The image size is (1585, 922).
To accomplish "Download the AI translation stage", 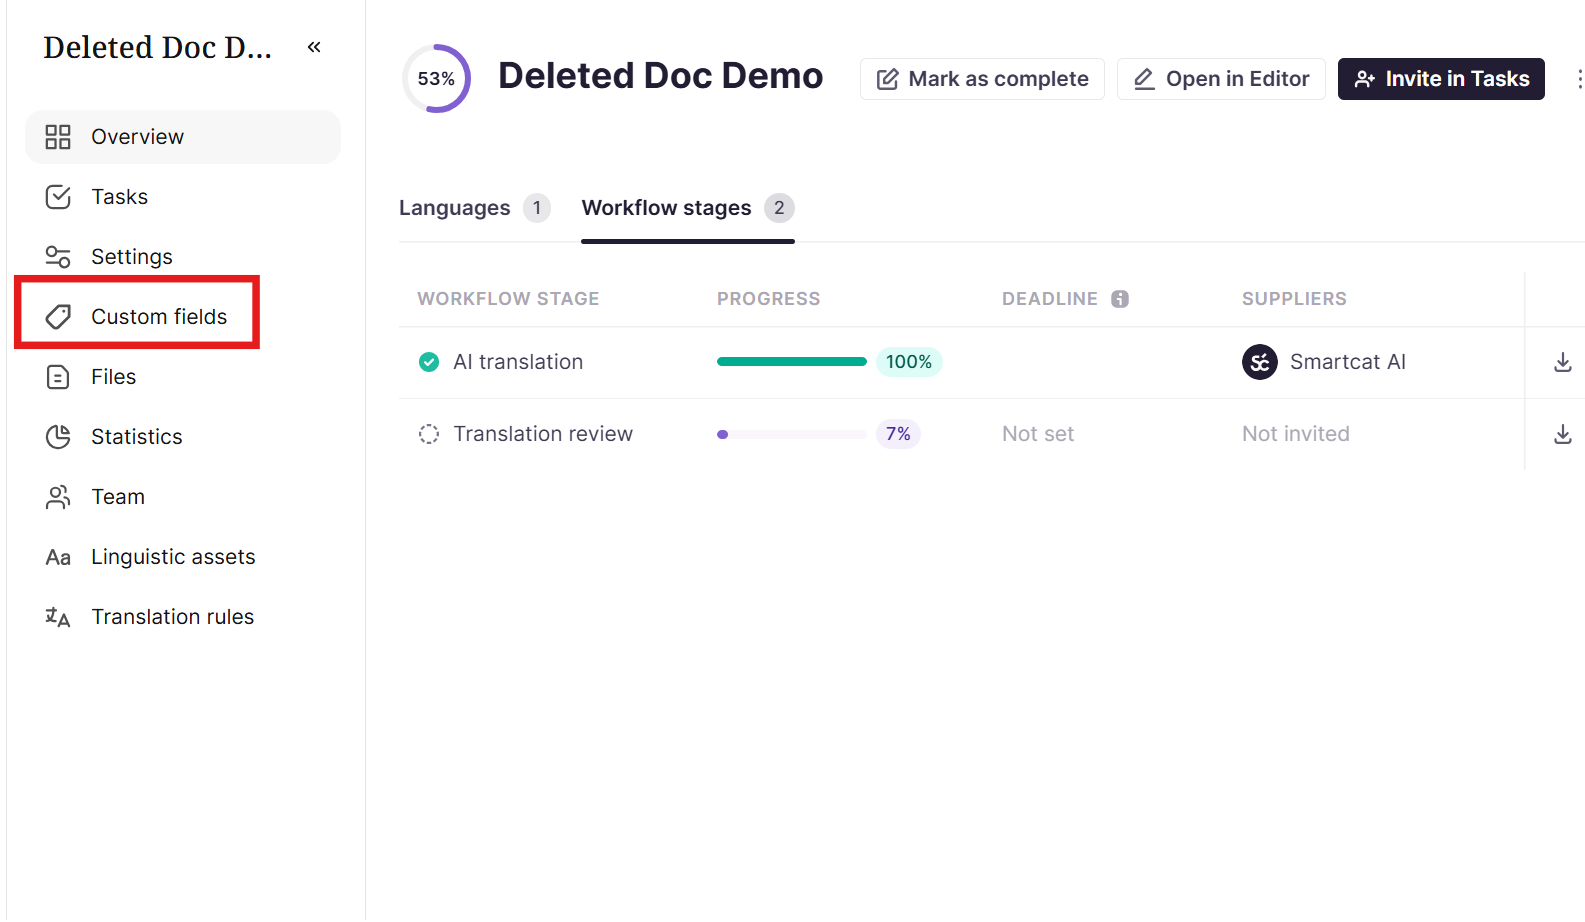I will pos(1563,362).
